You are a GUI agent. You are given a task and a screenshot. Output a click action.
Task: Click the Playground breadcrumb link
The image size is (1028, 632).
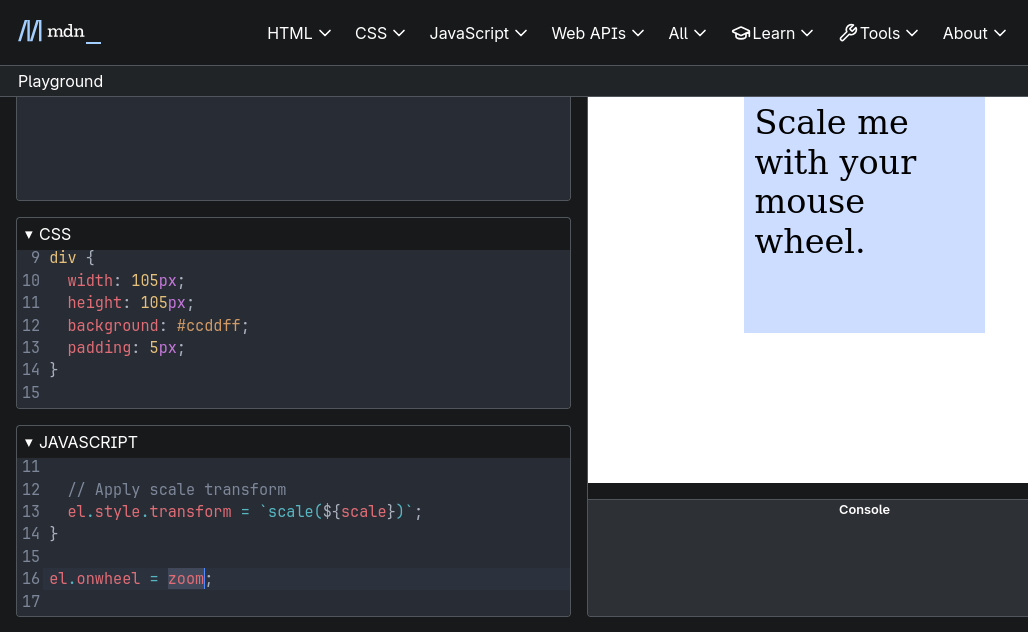pyautogui.click(x=60, y=81)
